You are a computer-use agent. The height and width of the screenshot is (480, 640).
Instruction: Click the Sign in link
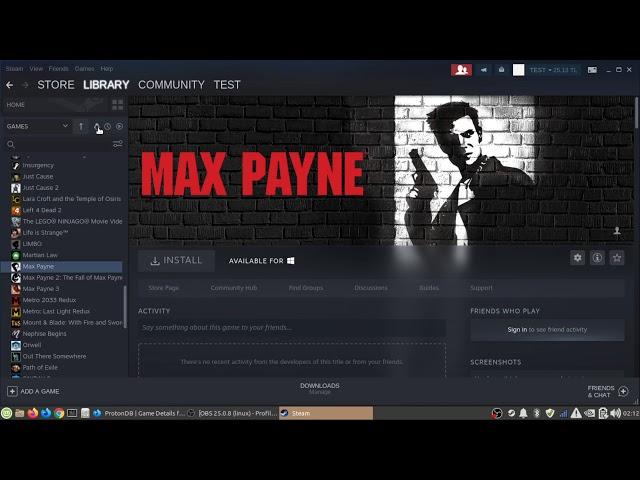[x=517, y=329]
